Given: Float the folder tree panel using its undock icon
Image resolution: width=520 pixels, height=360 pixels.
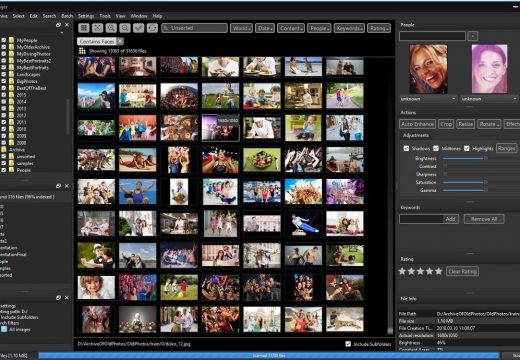Looking at the screenshot, I should click(58, 25).
